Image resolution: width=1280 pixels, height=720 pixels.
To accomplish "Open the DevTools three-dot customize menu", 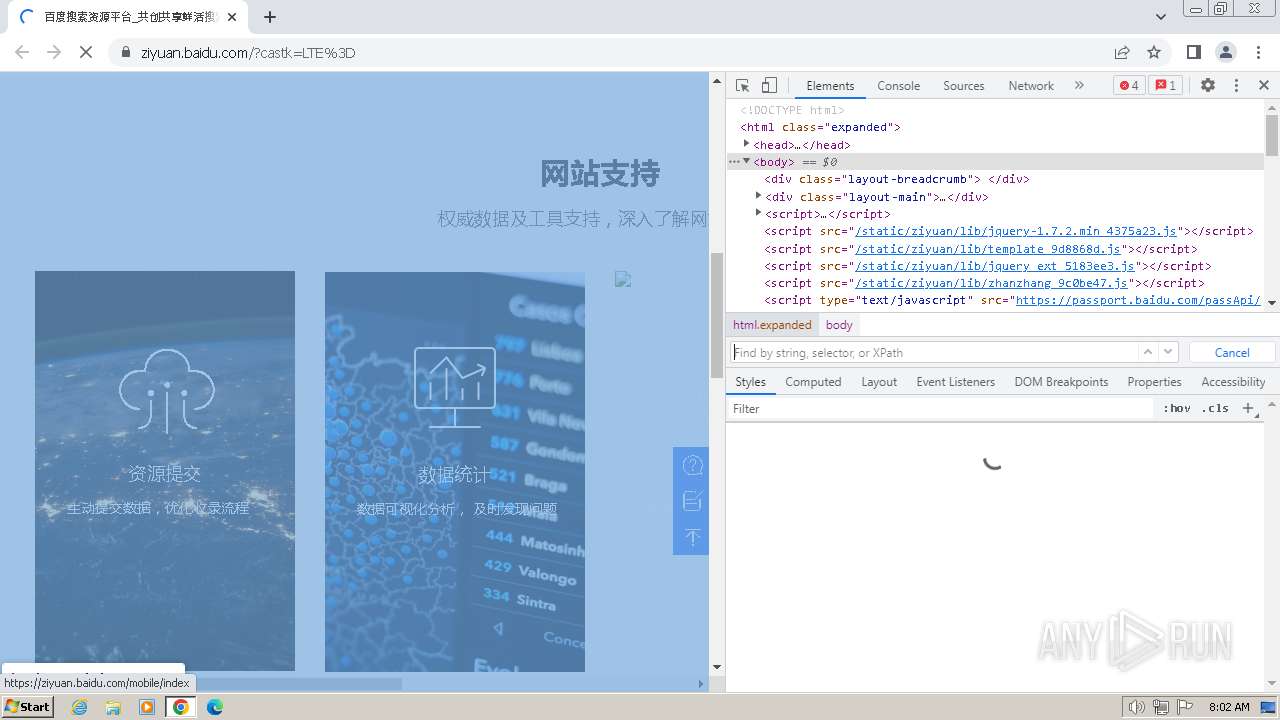I will tap(1236, 86).
